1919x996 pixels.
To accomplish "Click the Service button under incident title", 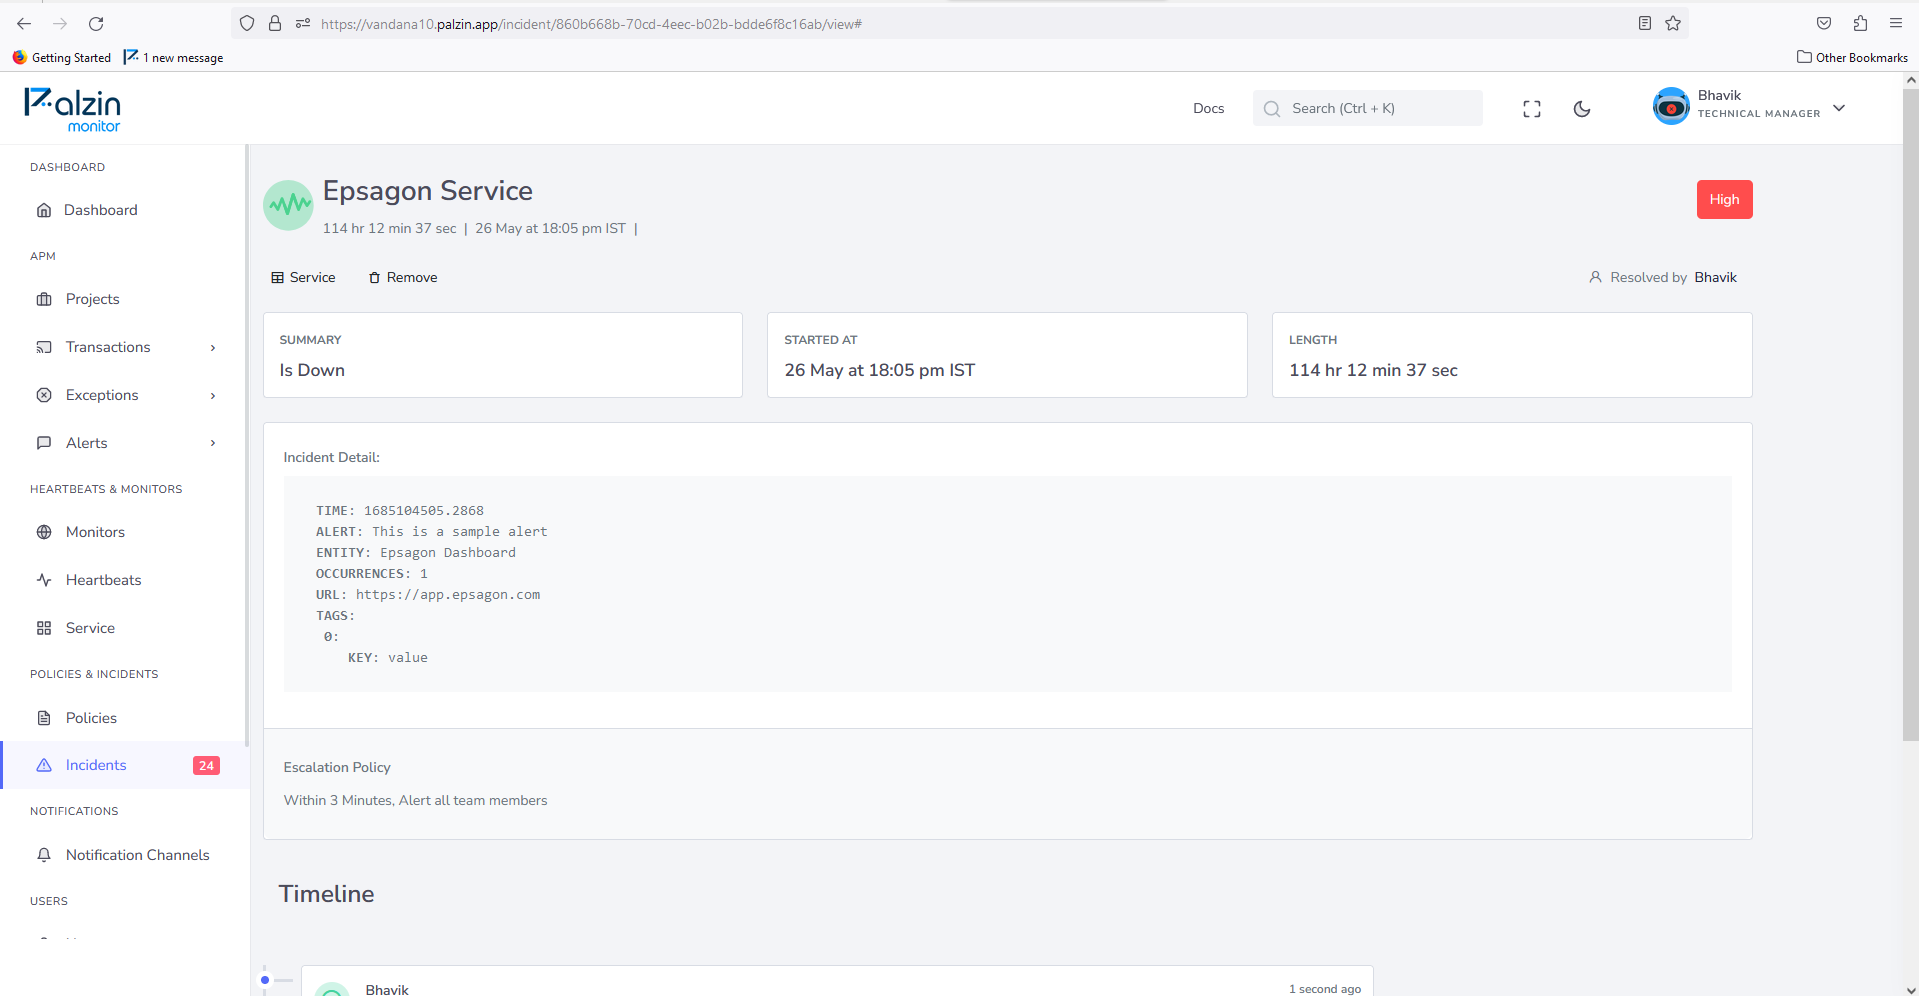I will (303, 277).
